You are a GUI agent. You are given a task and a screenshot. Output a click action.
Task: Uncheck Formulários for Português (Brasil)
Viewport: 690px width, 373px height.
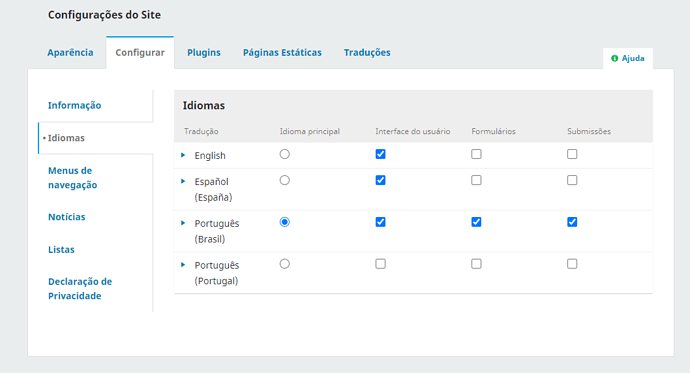476,222
